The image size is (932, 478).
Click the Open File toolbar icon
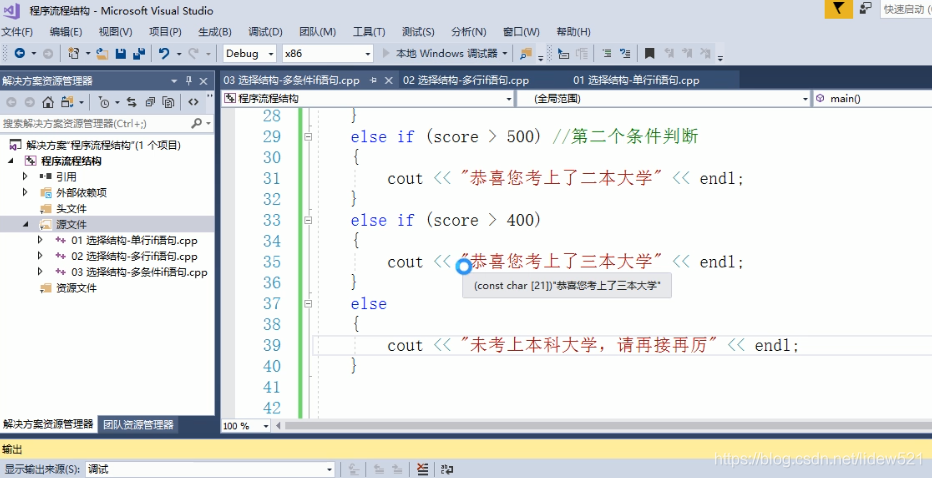tap(102, 54)
